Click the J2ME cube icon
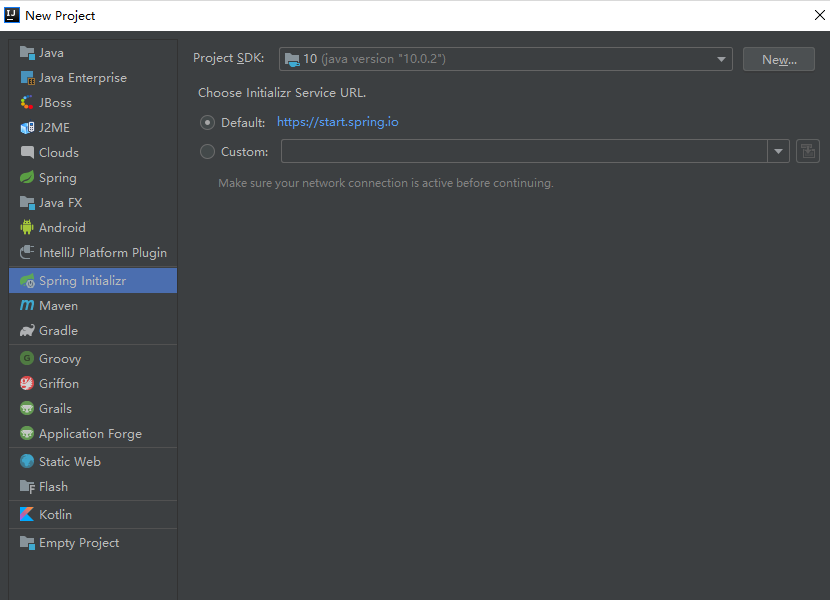Viewport: 830px width, 600px height. coord(27,128)
